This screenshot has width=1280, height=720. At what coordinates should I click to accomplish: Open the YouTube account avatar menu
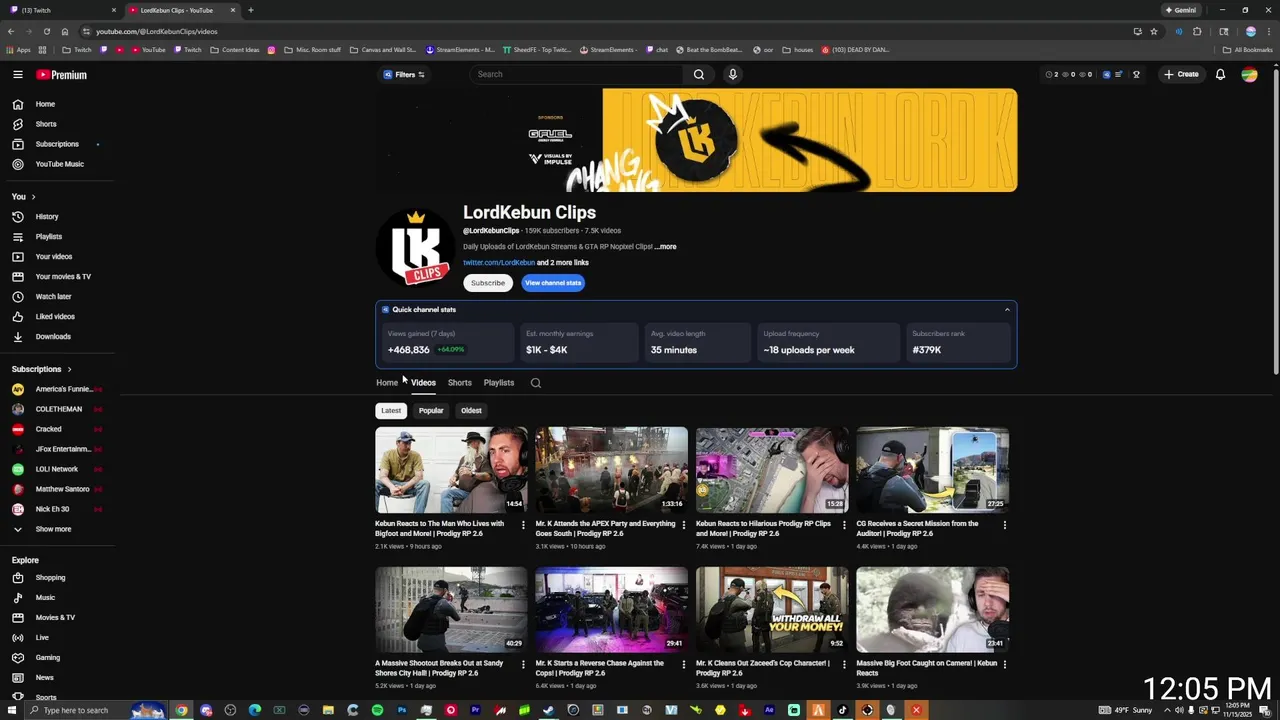coord(1249,74)
